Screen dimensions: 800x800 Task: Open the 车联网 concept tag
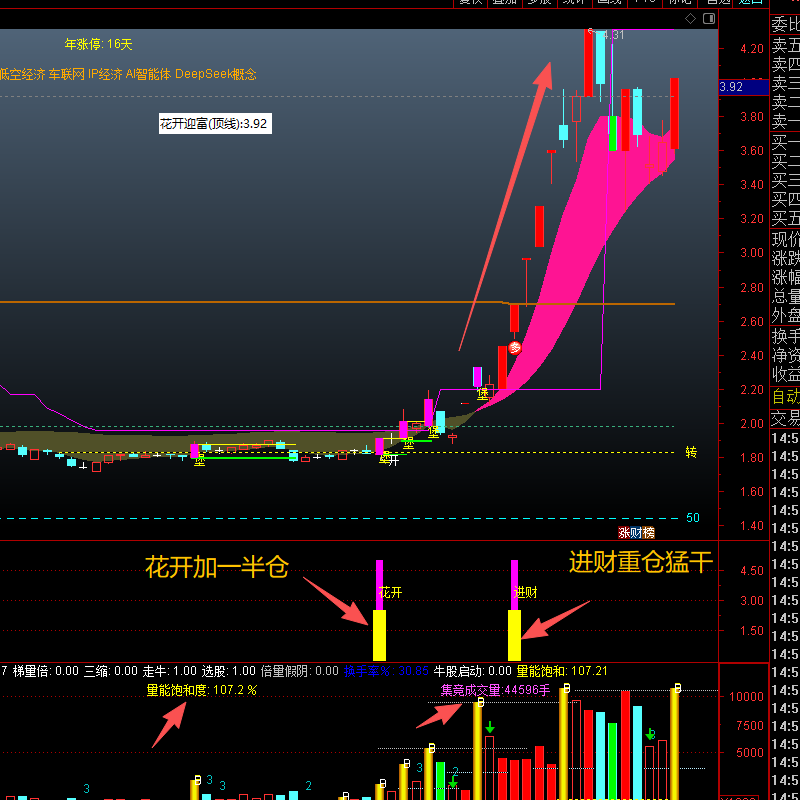[66, 74]
